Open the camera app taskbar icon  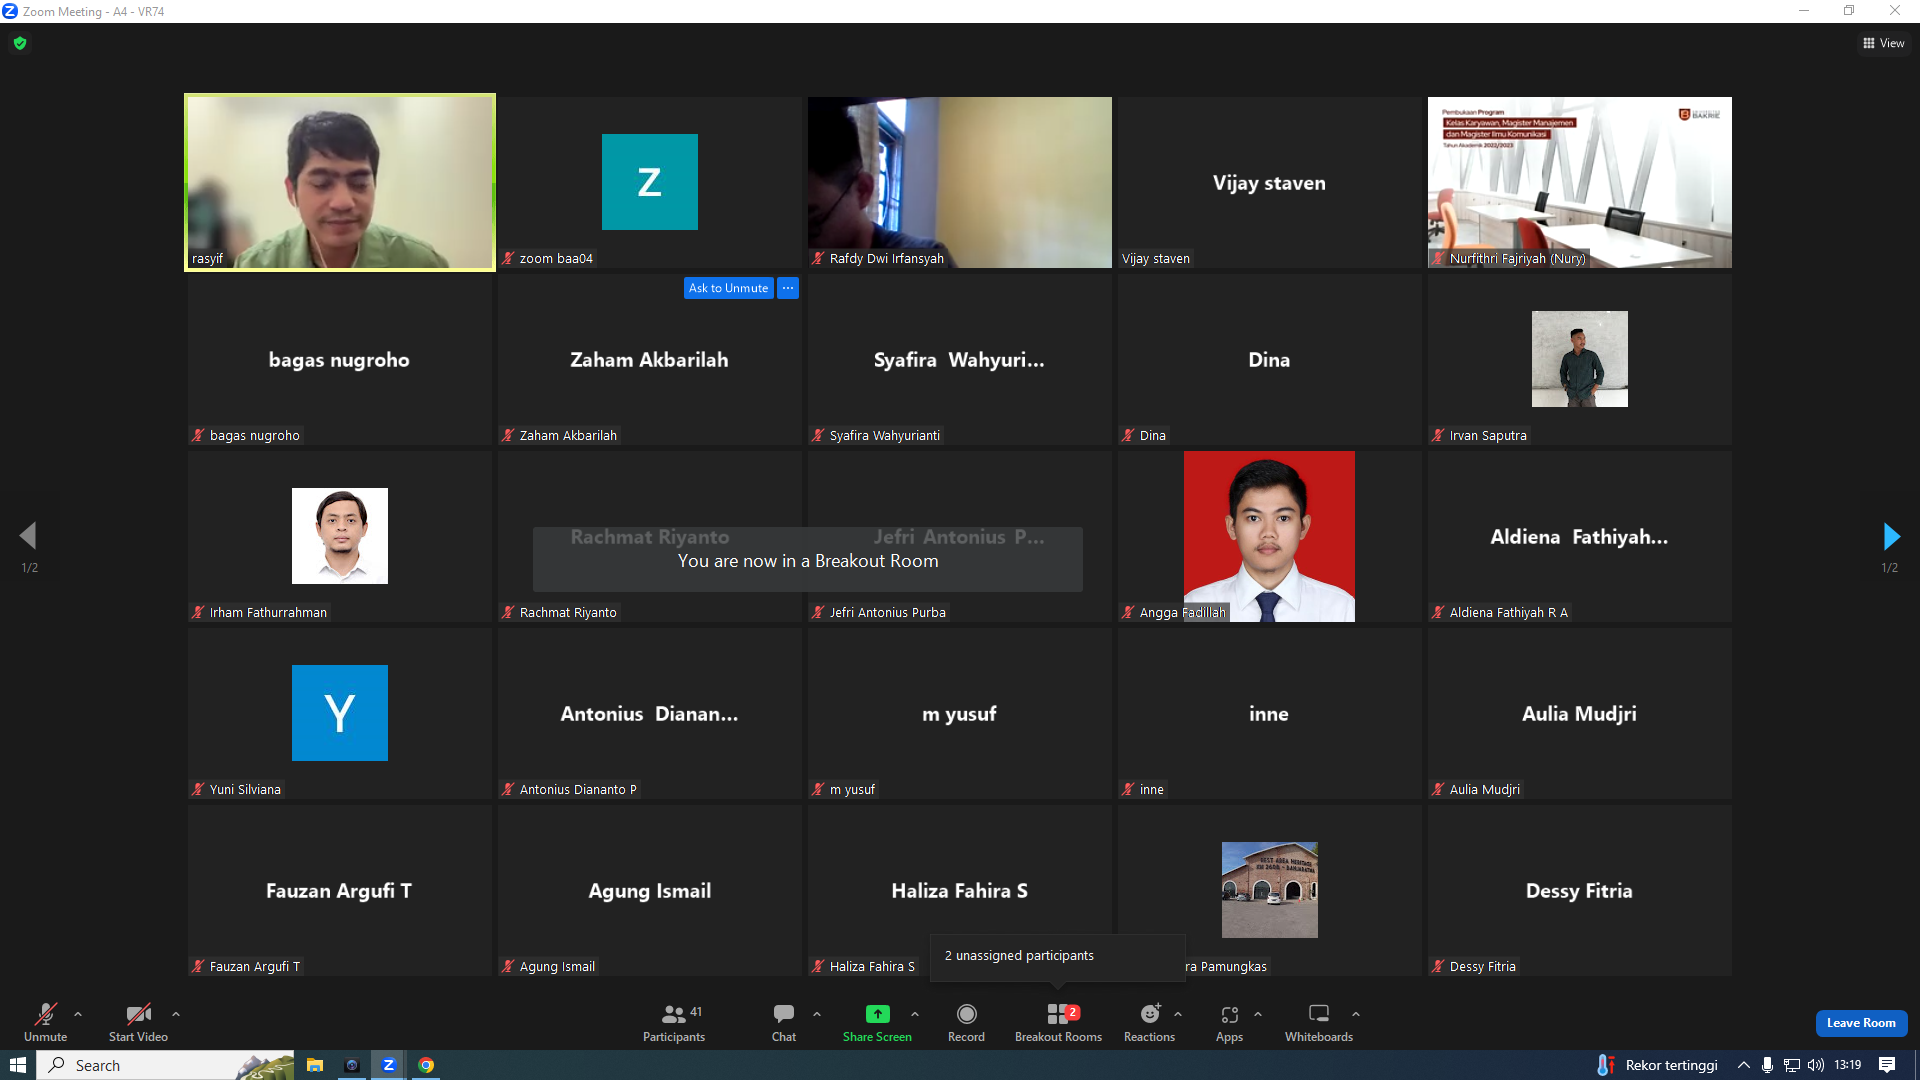(x=352, y=1065)
